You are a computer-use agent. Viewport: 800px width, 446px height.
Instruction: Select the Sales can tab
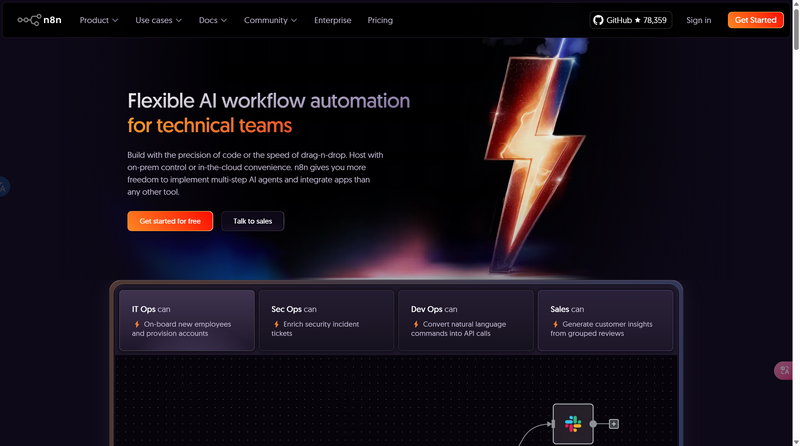[x=606, y=320]
